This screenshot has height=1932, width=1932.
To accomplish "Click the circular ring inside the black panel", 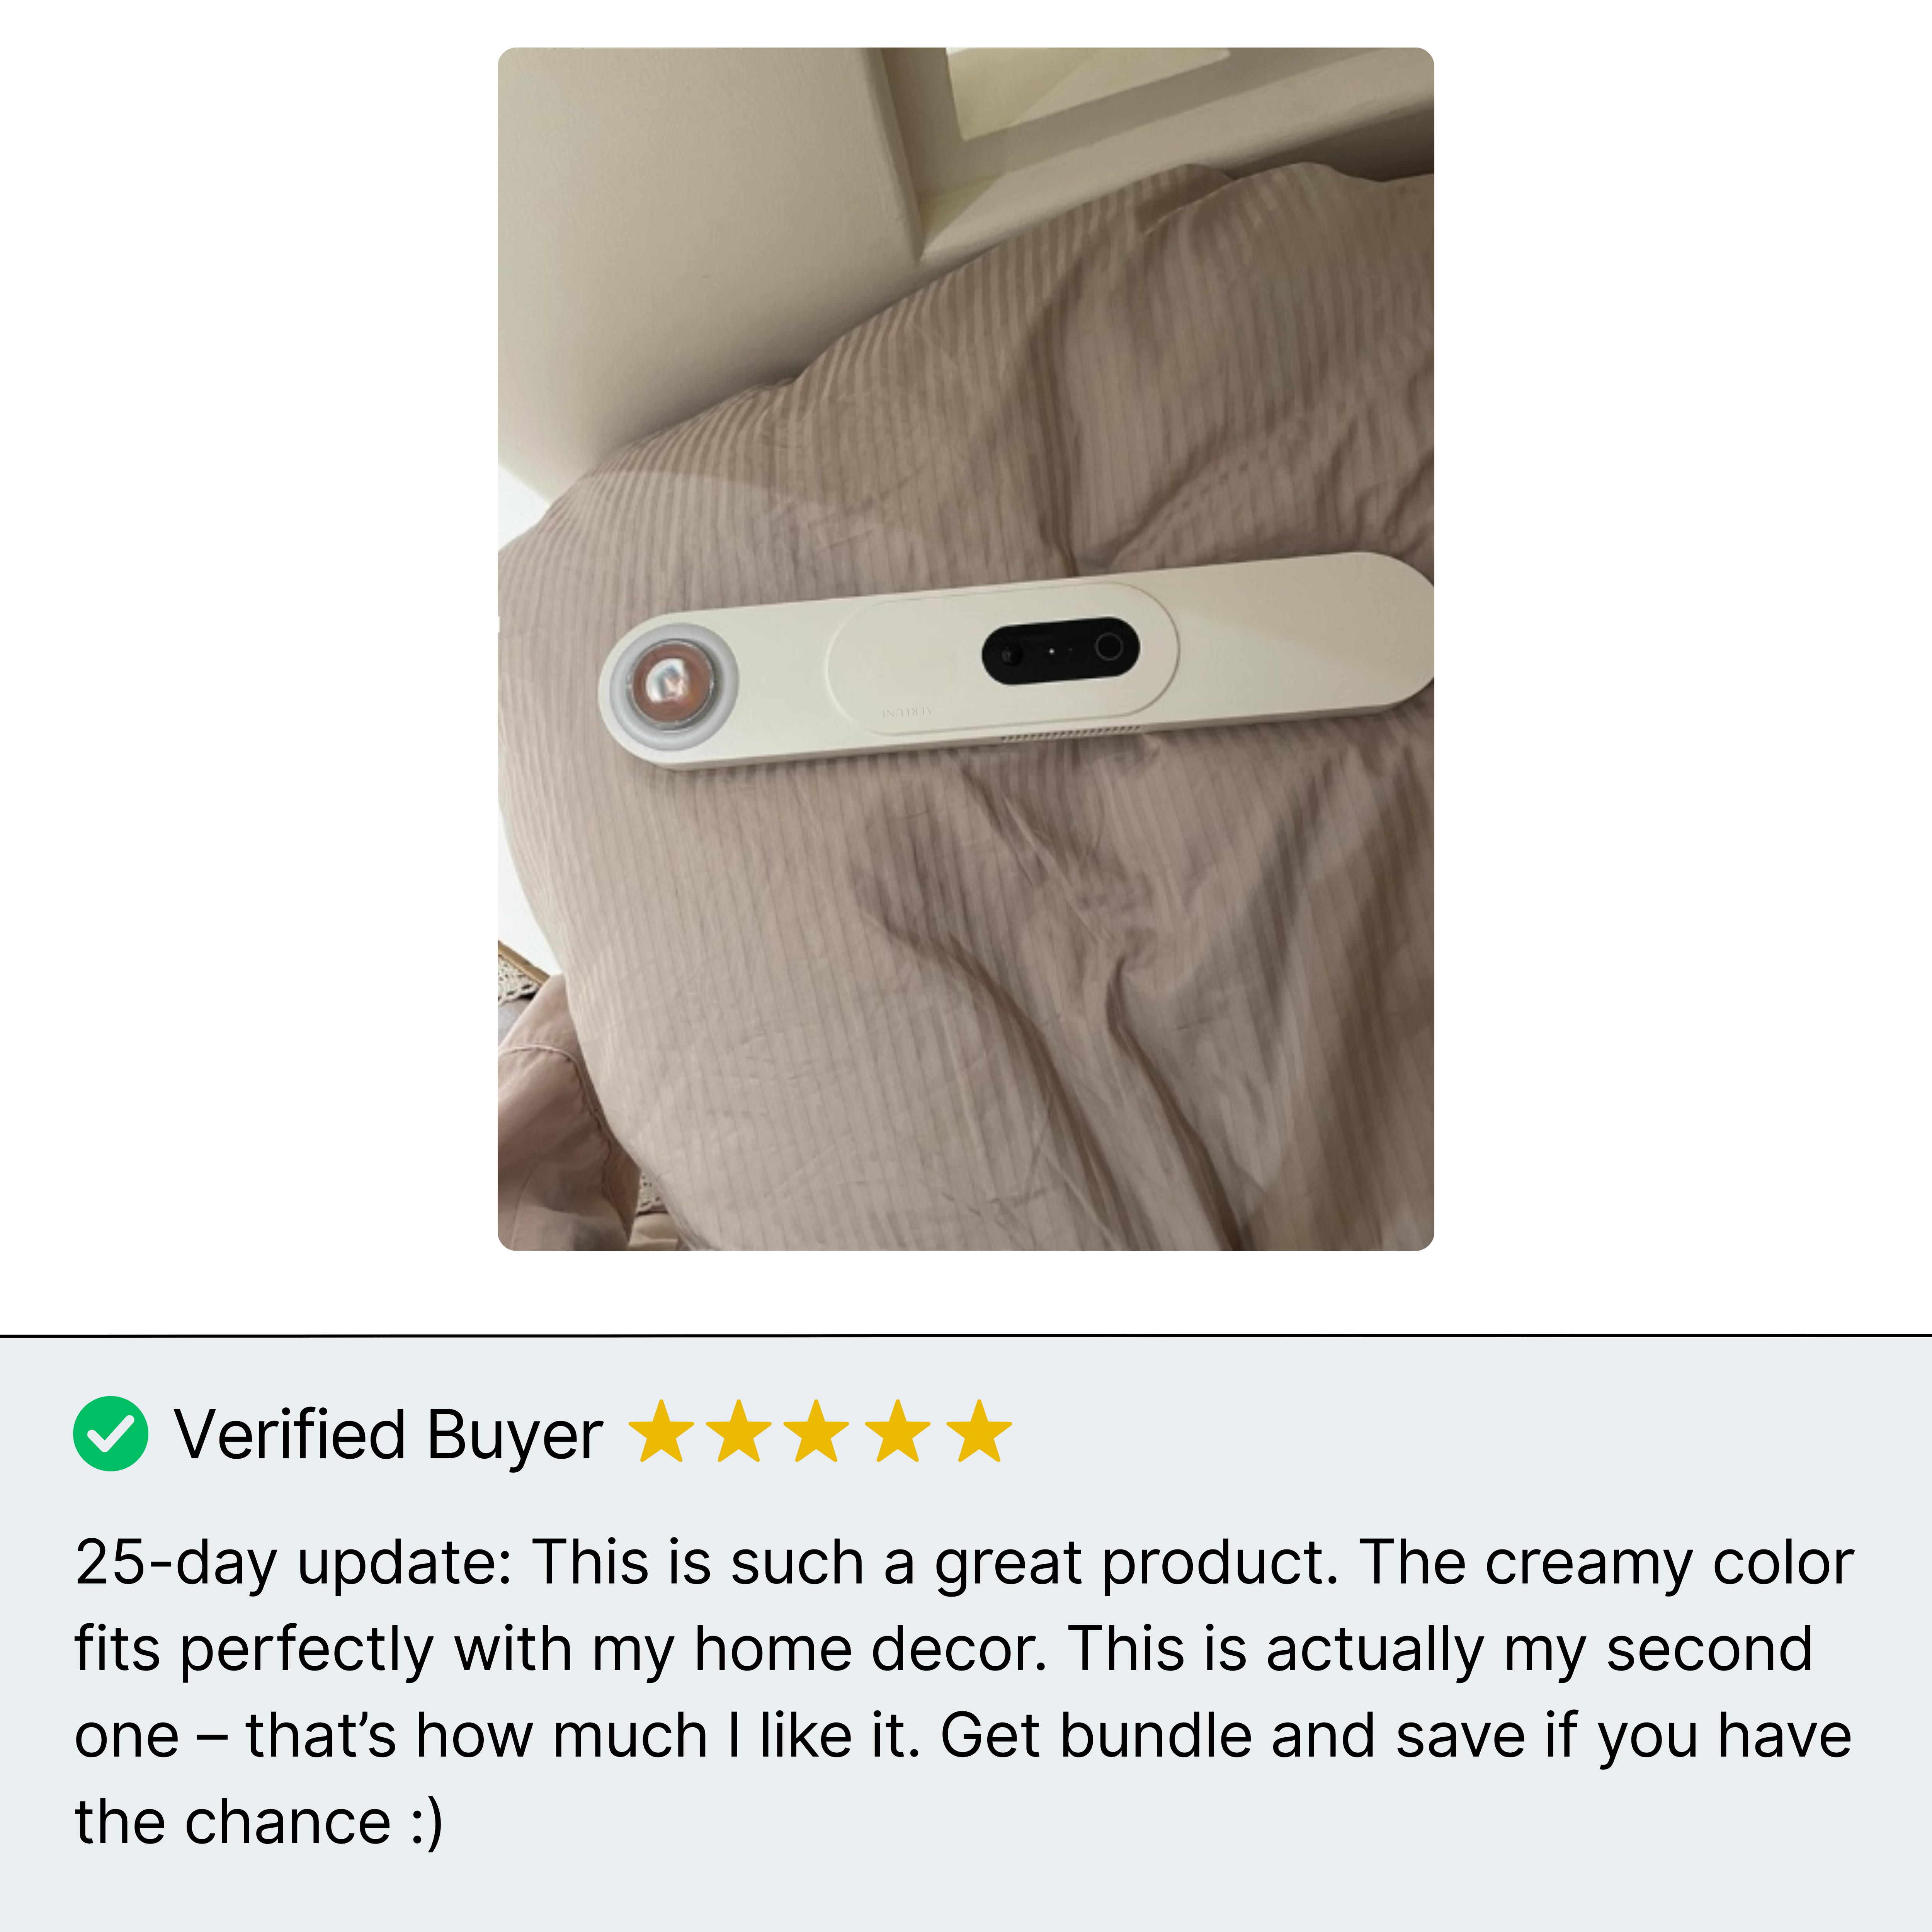I will pyautogui.click(x=1108, y=647).
